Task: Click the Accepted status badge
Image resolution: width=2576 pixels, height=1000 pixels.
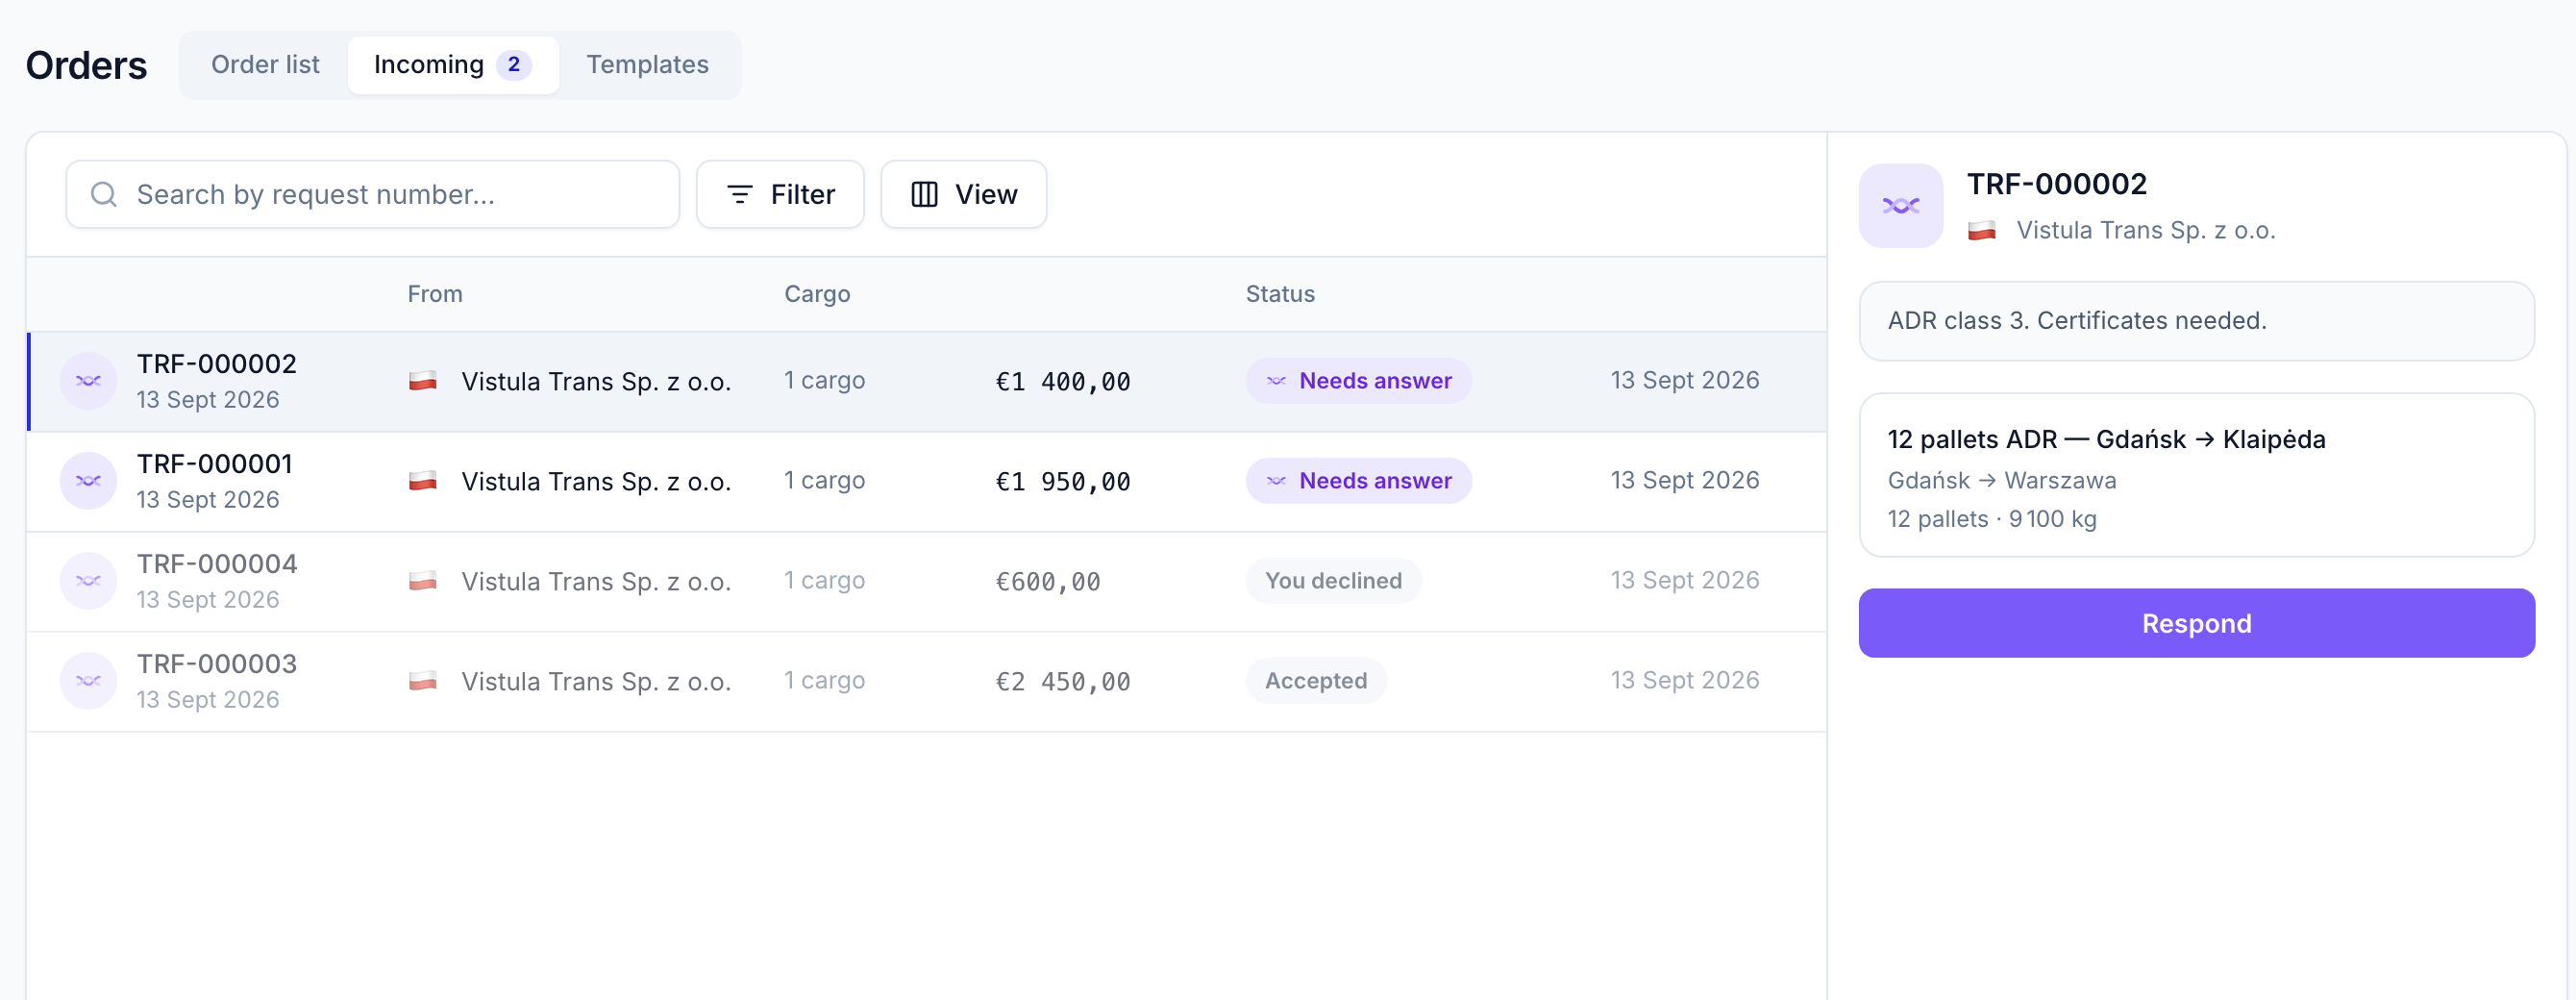Action: [1316, 681]
